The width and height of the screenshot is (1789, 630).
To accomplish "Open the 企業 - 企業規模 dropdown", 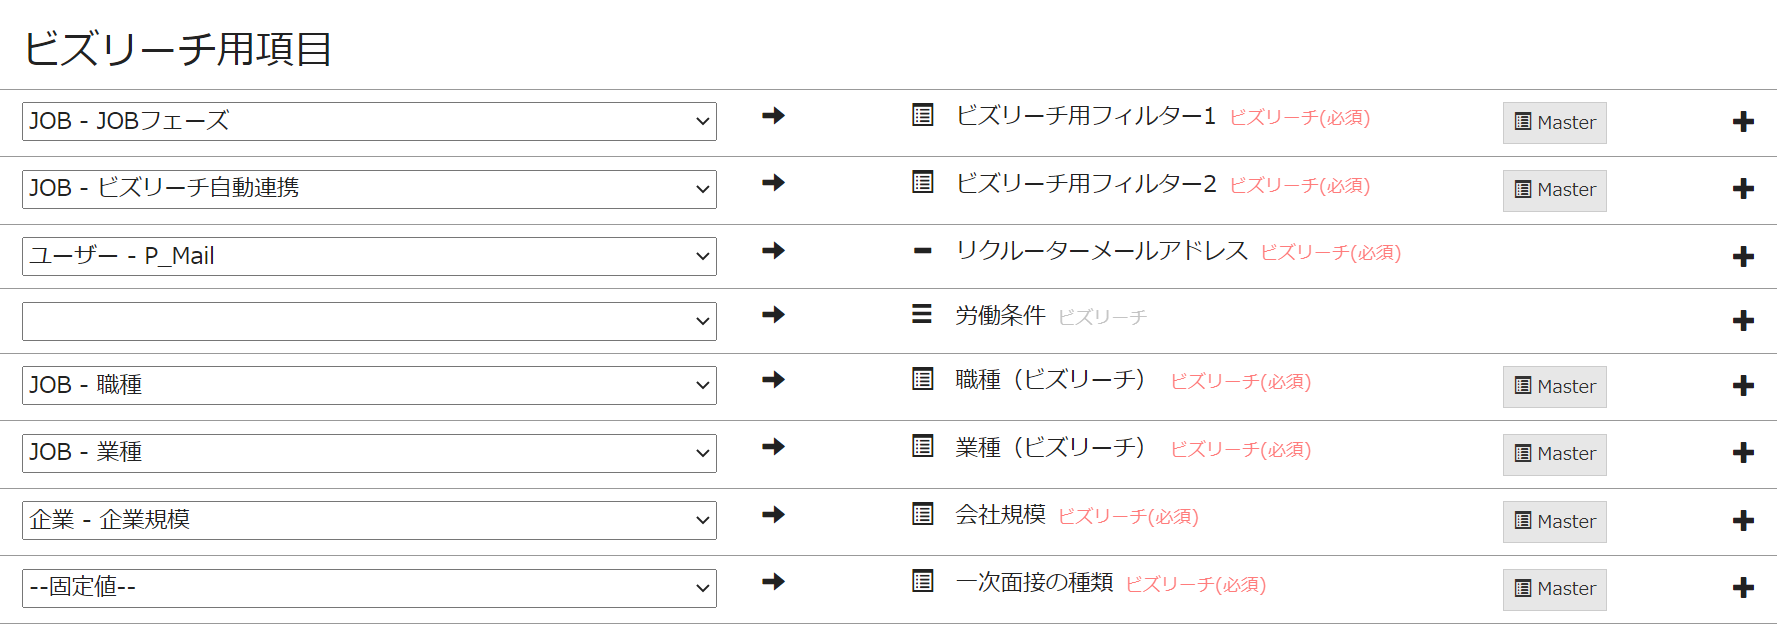I will pyautogui.click(x=369, y=520).
